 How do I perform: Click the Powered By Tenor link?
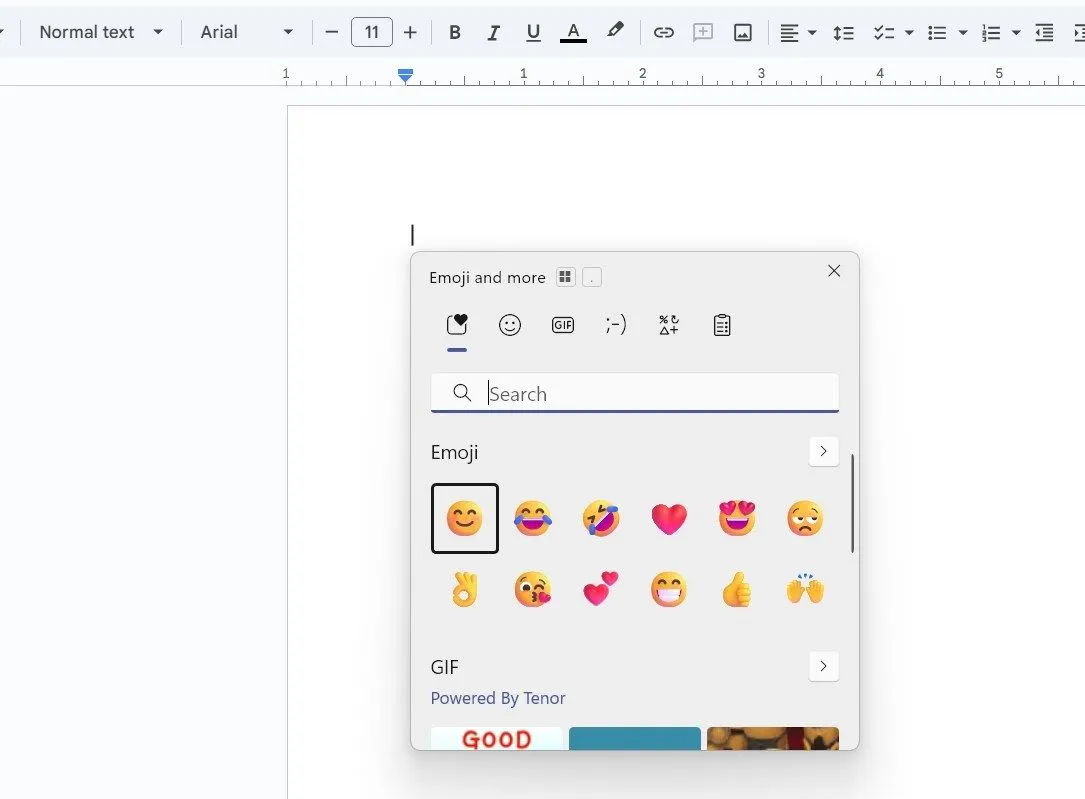point(498,698)
